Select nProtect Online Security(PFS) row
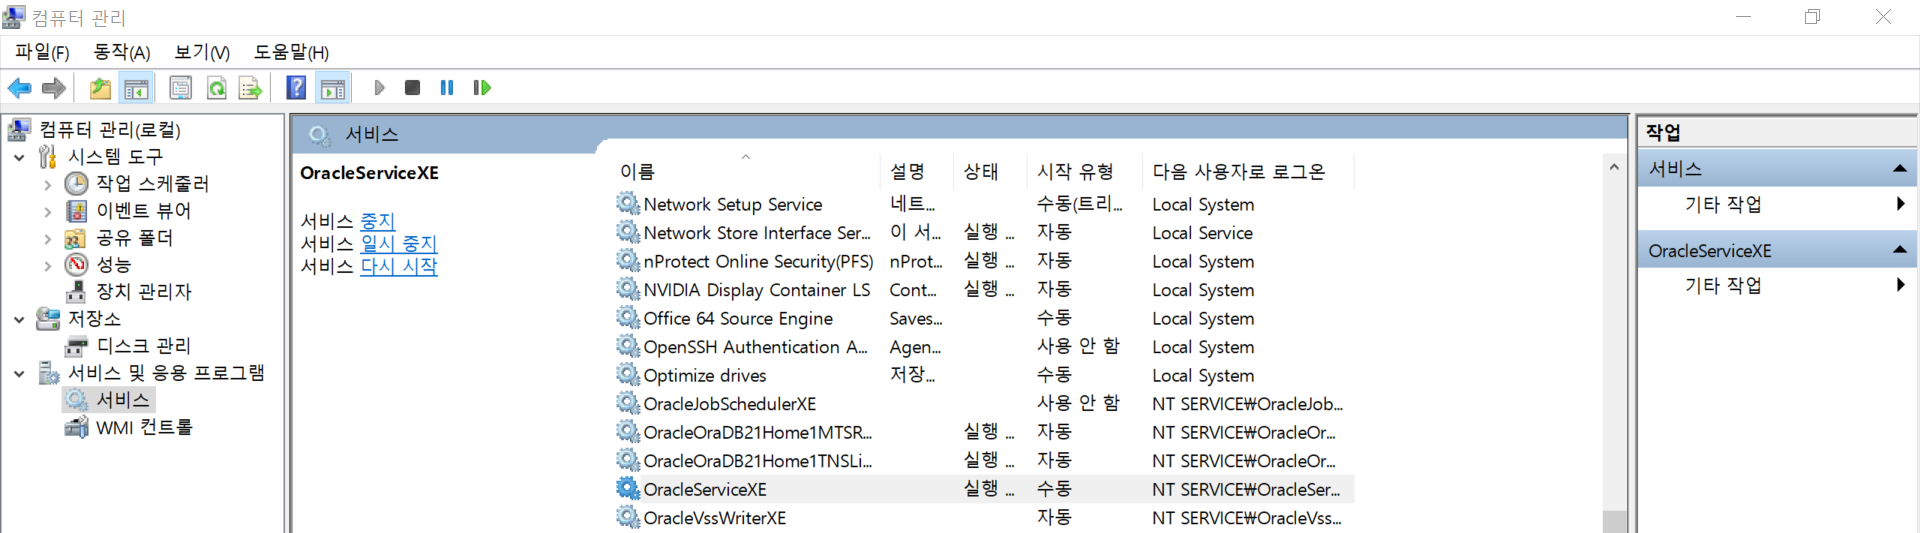The image size is (1920, 533). [984, 261]
